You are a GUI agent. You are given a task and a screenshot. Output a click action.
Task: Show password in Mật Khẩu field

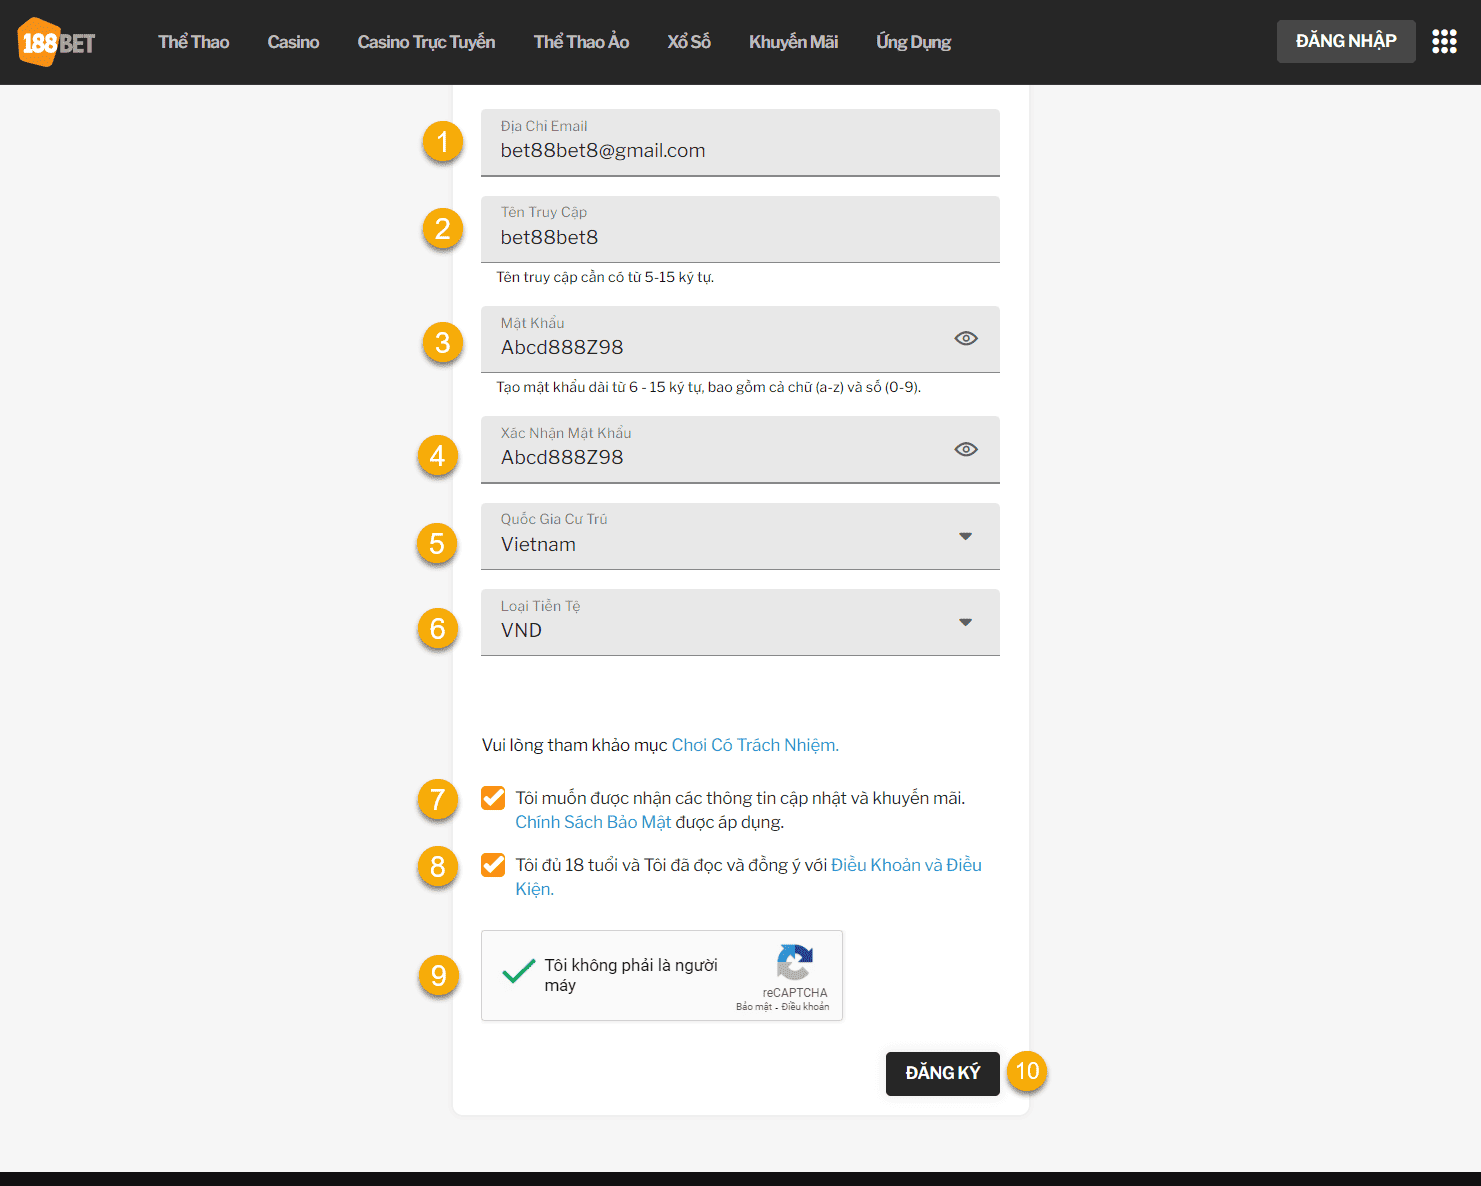[x=966, y=338]
